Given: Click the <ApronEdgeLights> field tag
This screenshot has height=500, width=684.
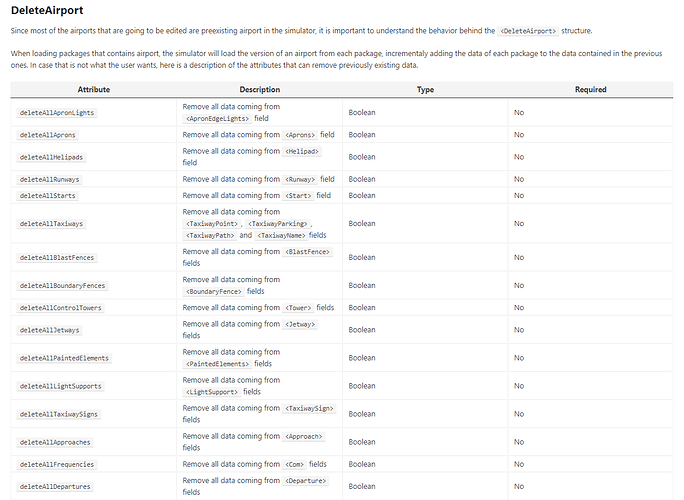Looking at the screenshot, I should 217,119.
